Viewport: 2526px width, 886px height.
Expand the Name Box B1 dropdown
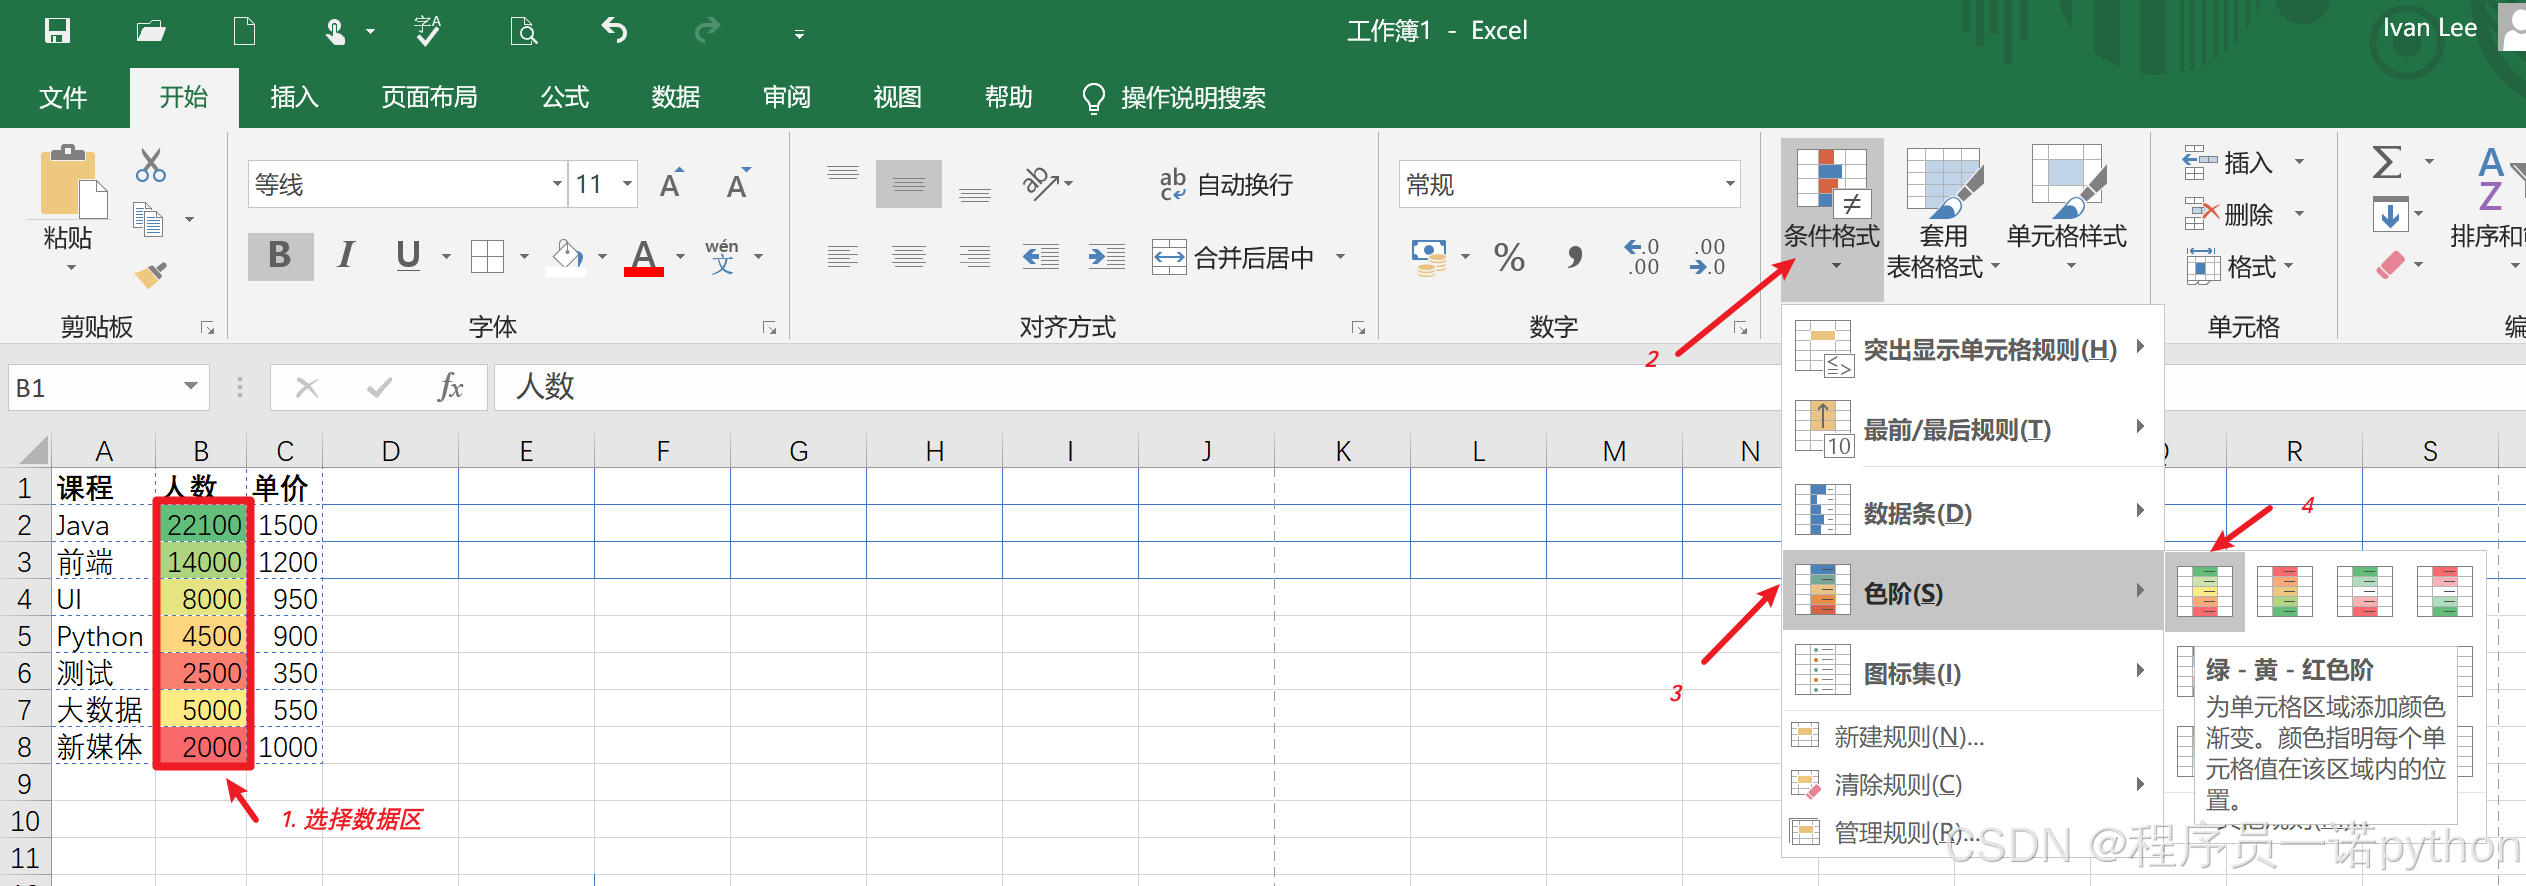coord(190,387)
